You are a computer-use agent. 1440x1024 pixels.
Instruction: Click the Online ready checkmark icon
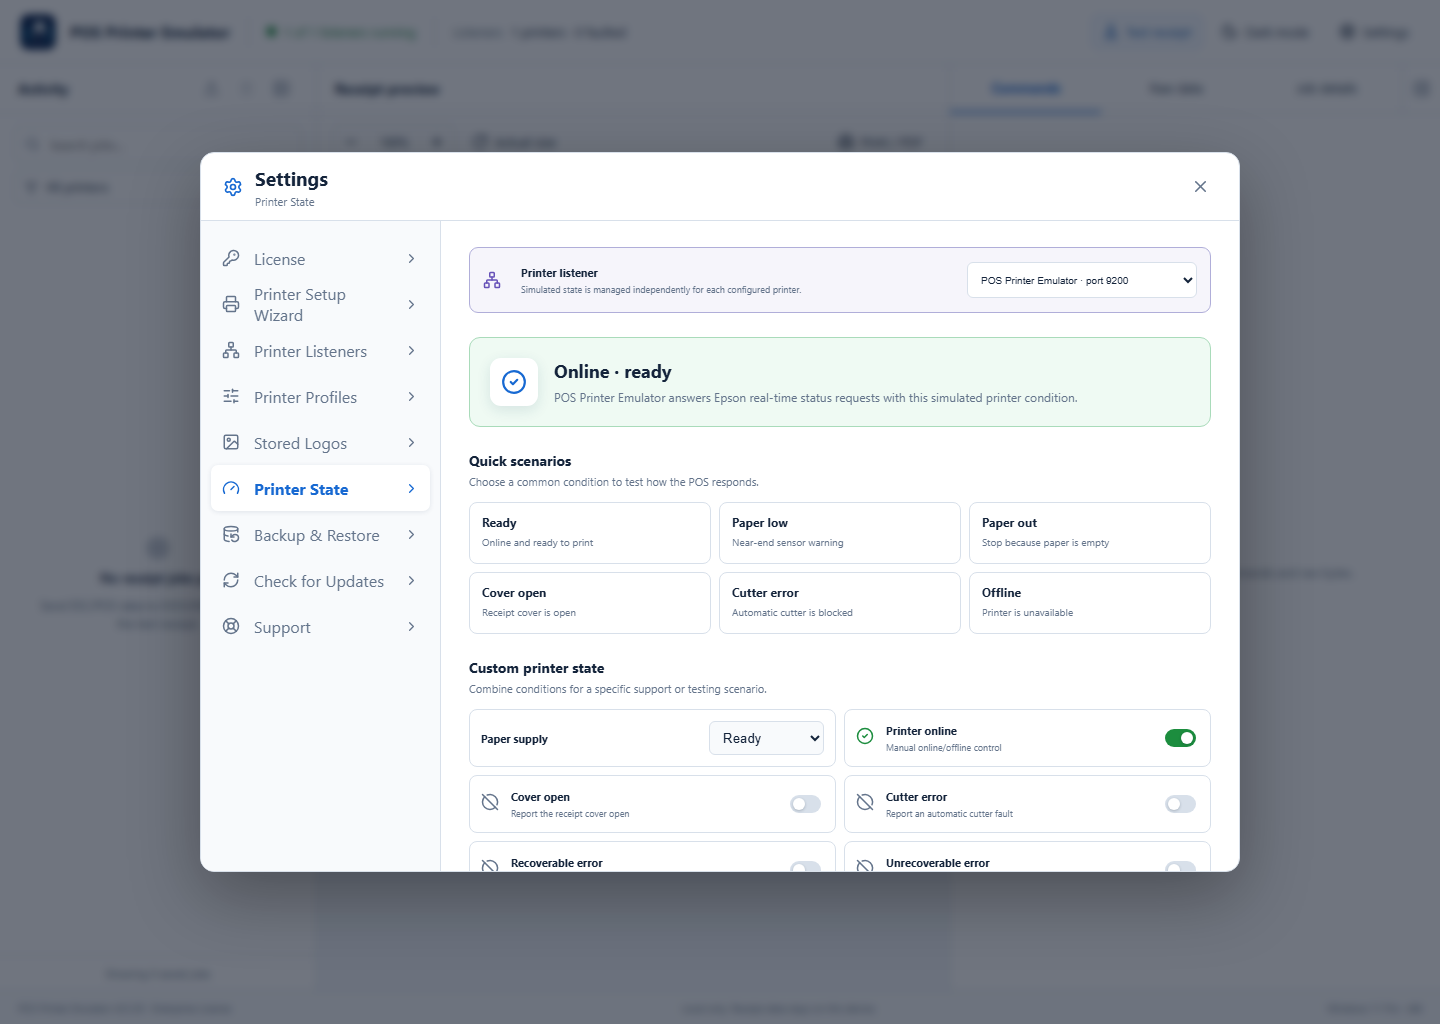514,382
